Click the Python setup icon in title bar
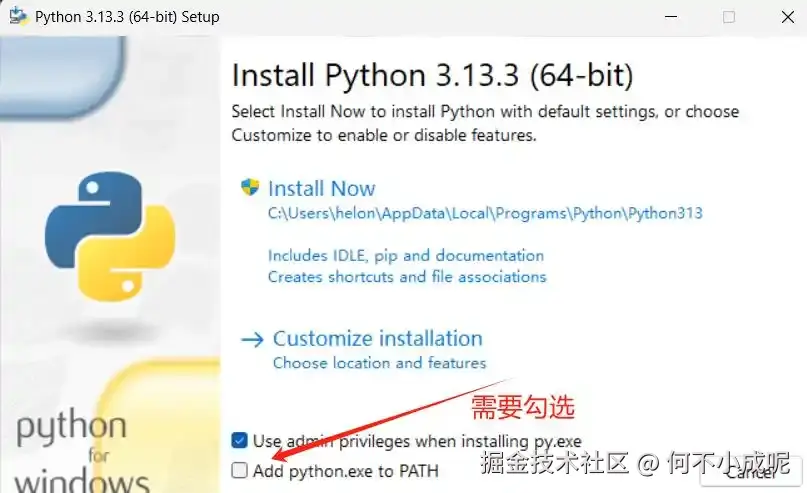 (x=19, y=16)
